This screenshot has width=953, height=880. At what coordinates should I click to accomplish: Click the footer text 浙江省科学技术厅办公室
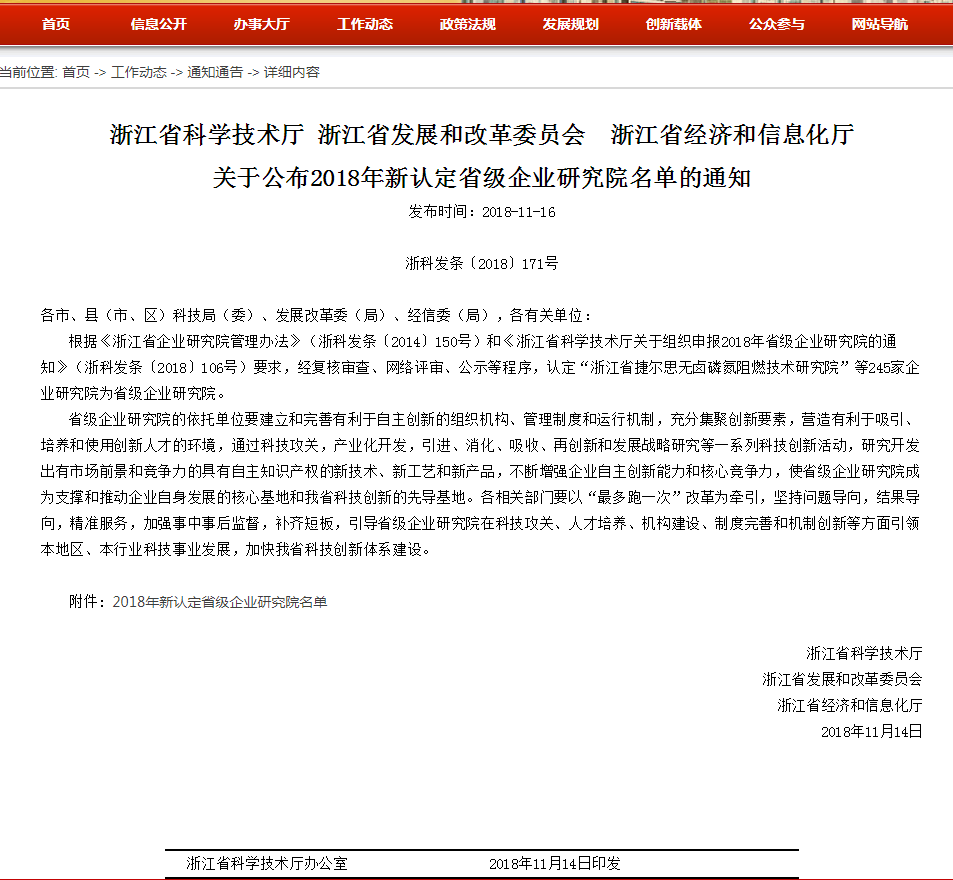[x=267, y=863]
